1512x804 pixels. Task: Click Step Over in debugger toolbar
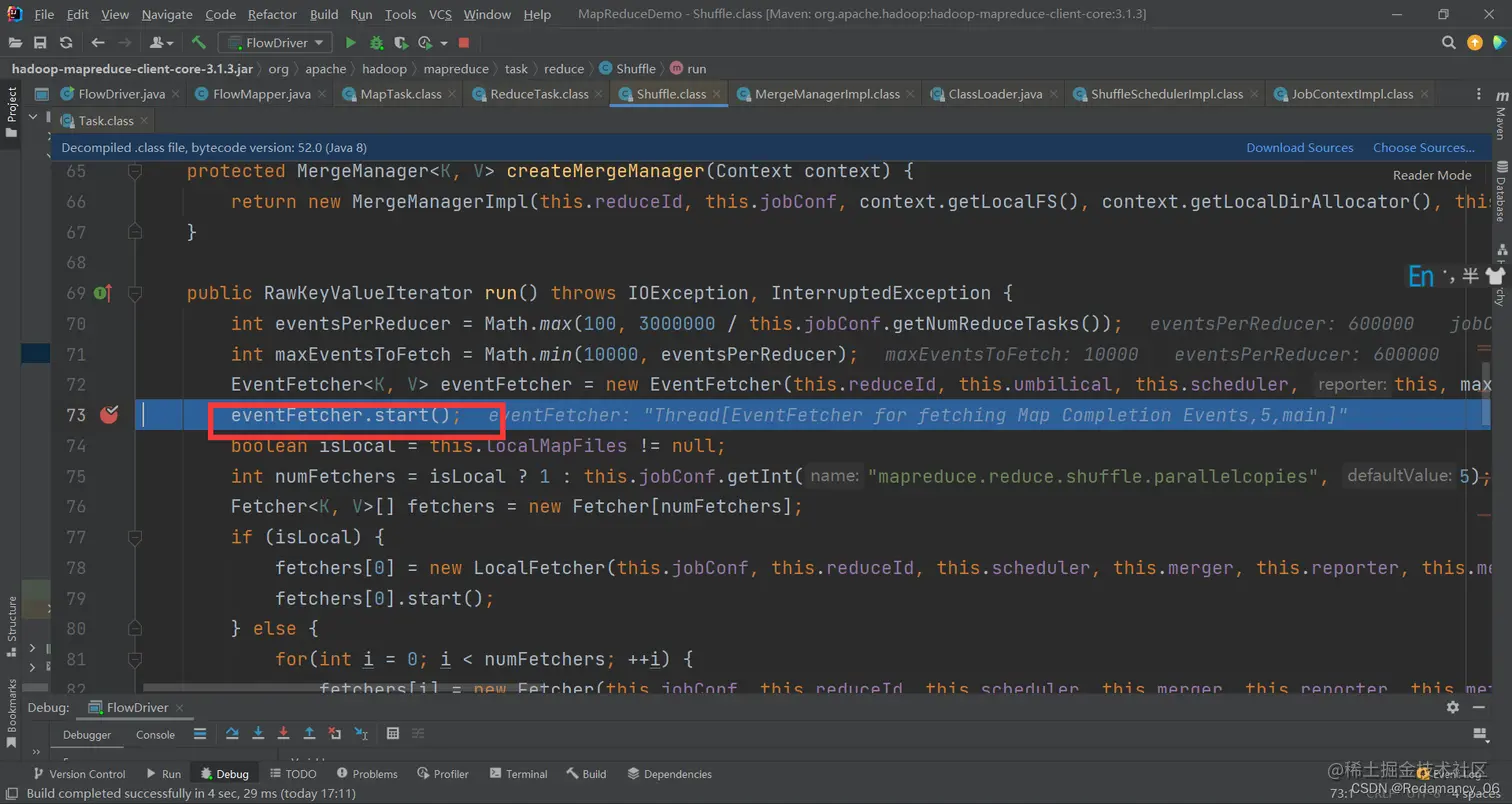click(x=232, y=734)
